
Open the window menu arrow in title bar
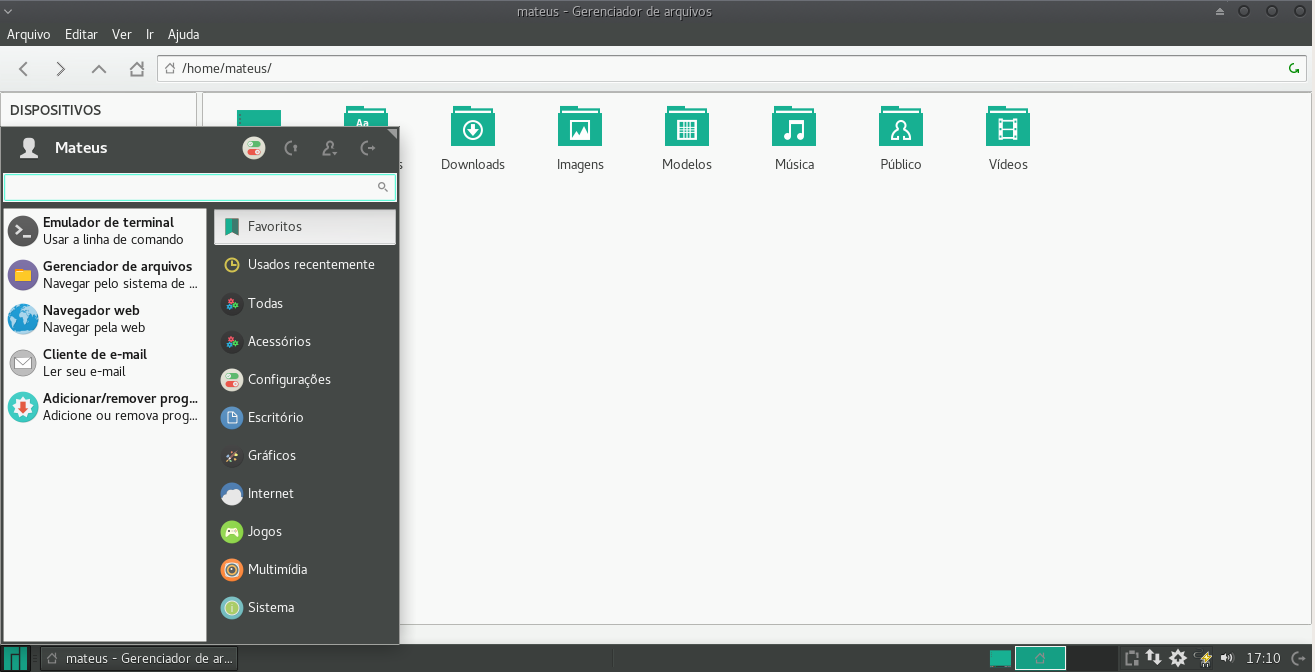pyautogui.click(x=9, y=11)
